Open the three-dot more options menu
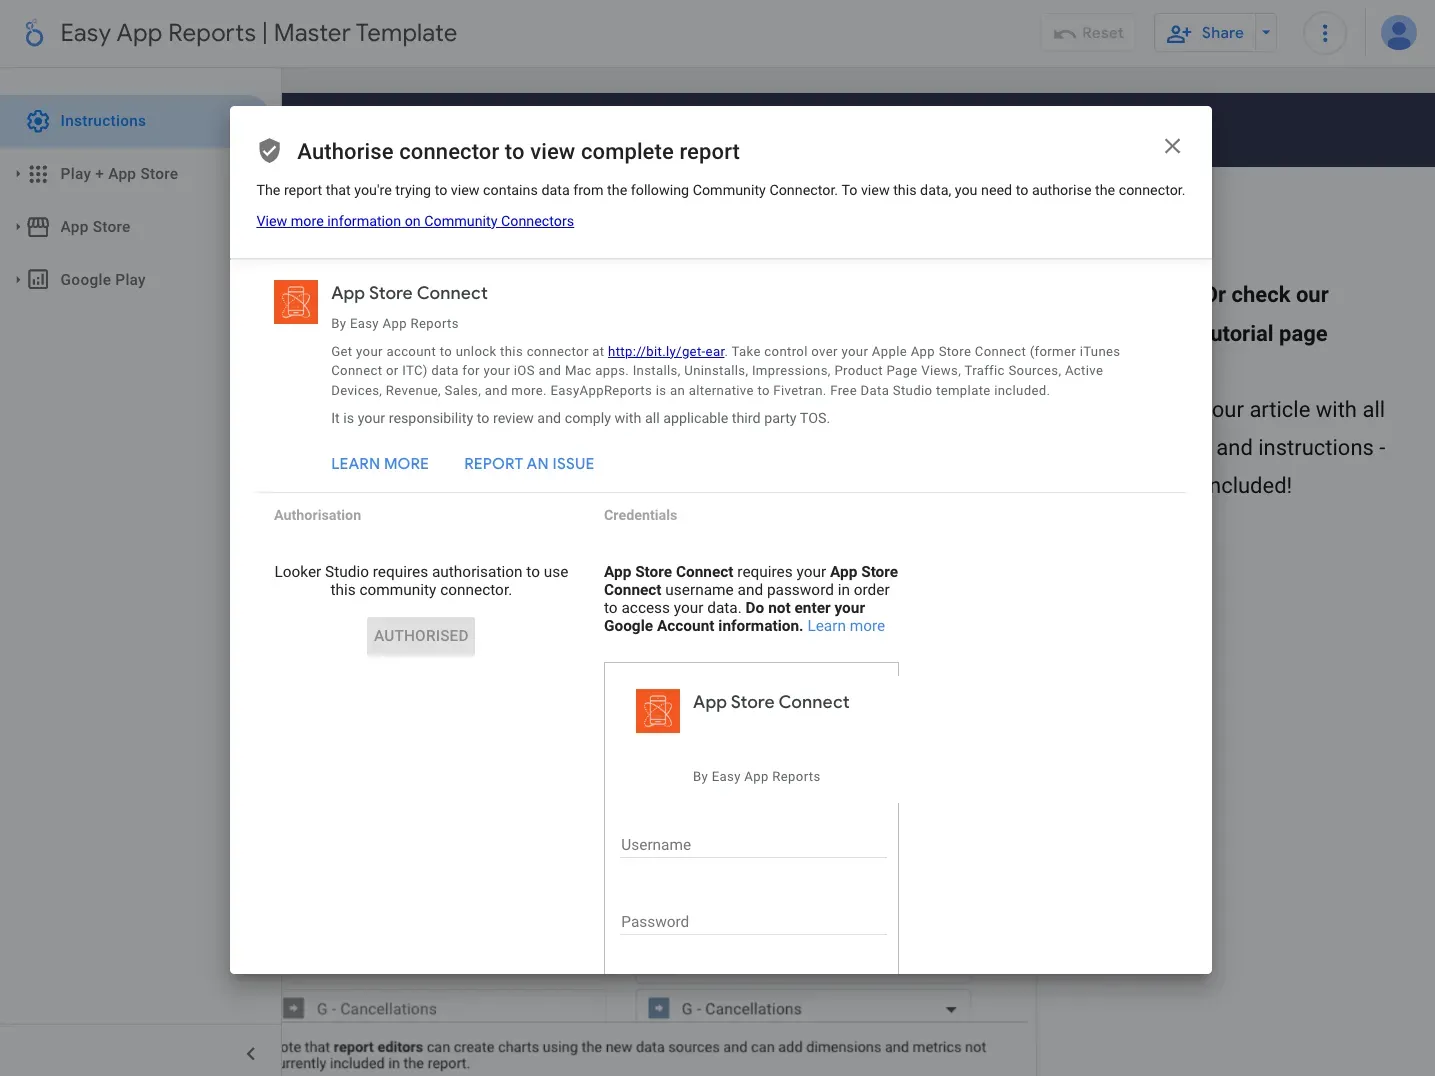The width and height of the screenshot is (1435, 1076). (1325, 33)
